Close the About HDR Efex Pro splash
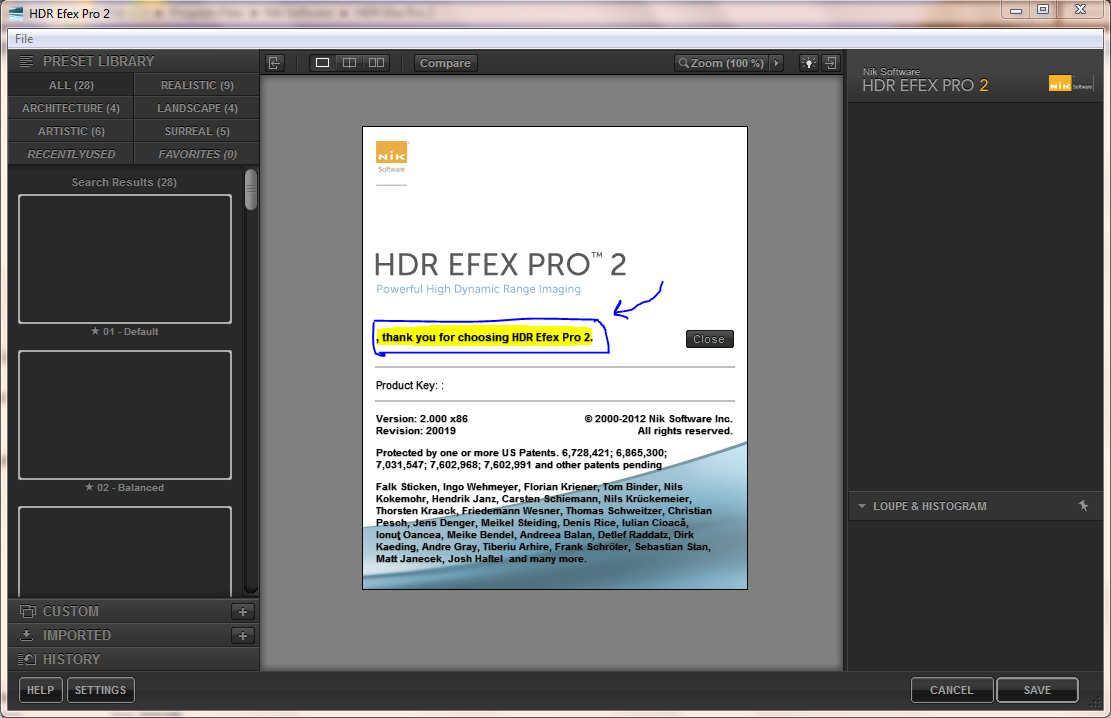The height and width of the screenshot is (718, 1111). point(709,339)
